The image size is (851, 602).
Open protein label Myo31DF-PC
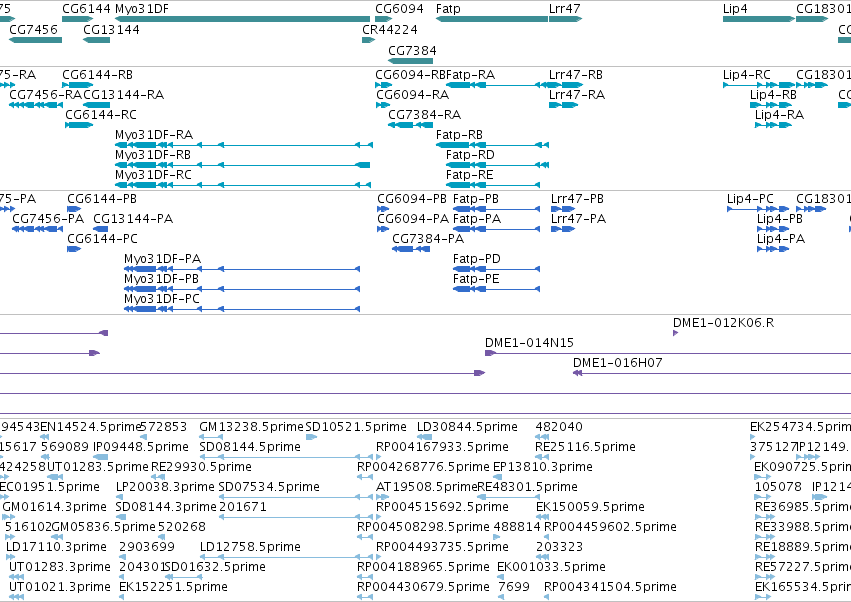[x=162, y=299]
